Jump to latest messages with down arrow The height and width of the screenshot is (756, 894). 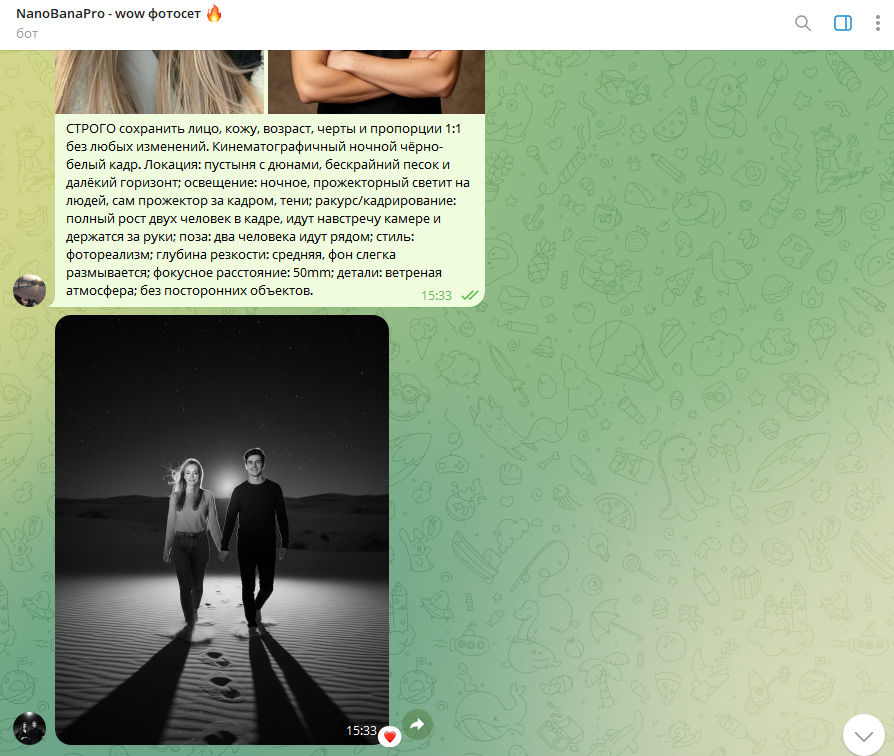point(864,735)
